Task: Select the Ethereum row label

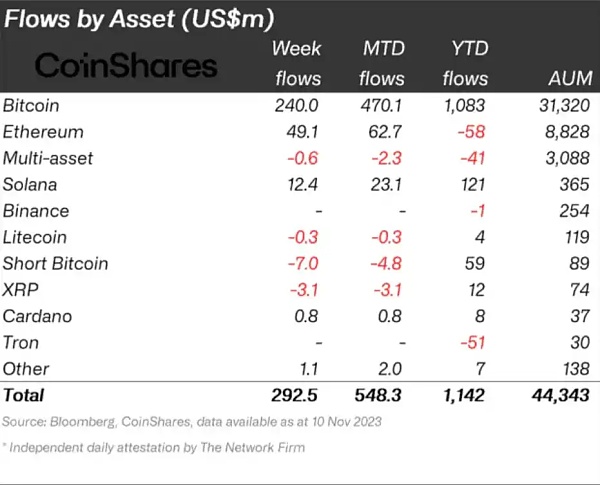Action: pyautogui.click(x=43, y=131)
